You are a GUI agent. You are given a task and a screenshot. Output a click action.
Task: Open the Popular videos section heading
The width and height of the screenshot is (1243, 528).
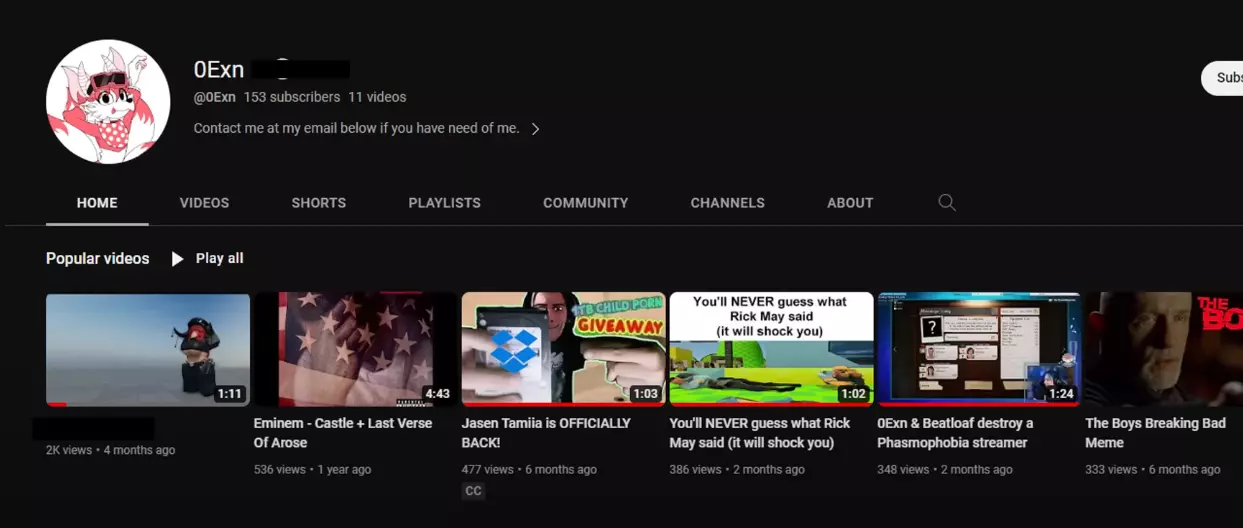(97, 258)
